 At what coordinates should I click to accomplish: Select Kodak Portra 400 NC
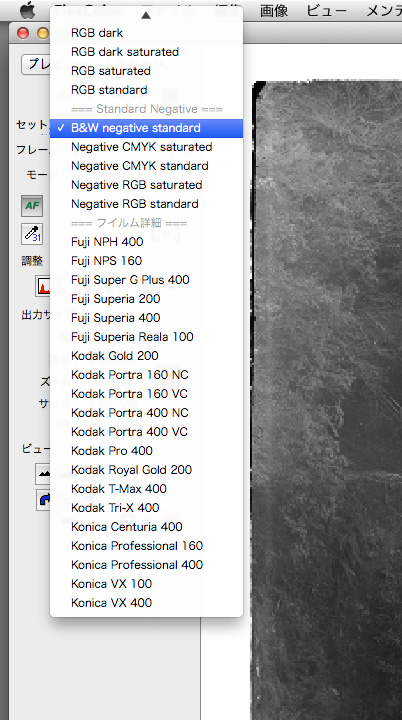pyautogui.click(x=146, y=413)
